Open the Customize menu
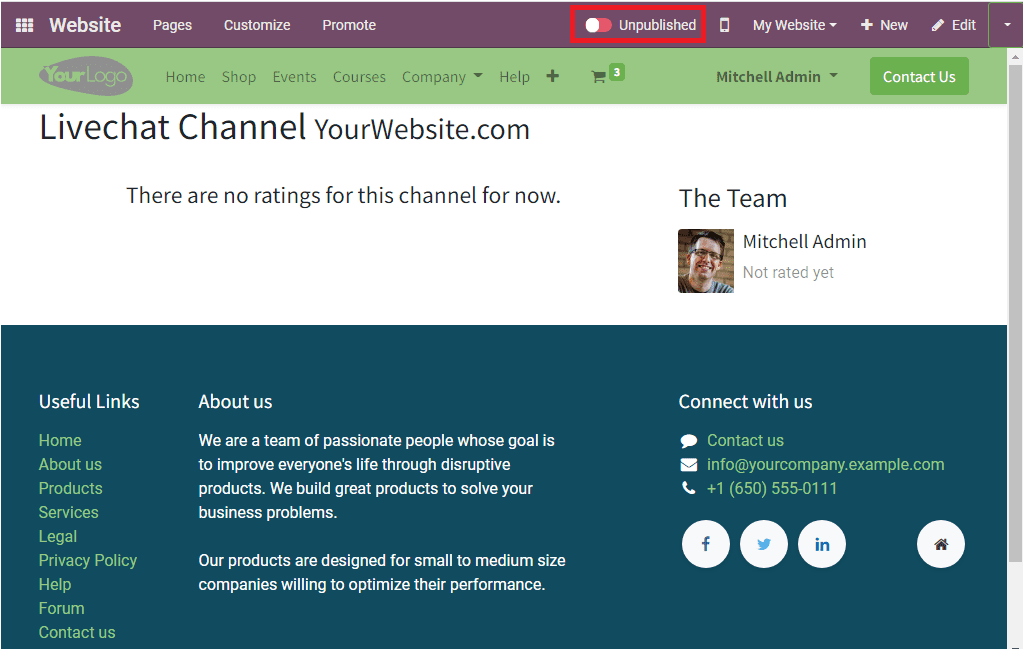 pos(257,25)
